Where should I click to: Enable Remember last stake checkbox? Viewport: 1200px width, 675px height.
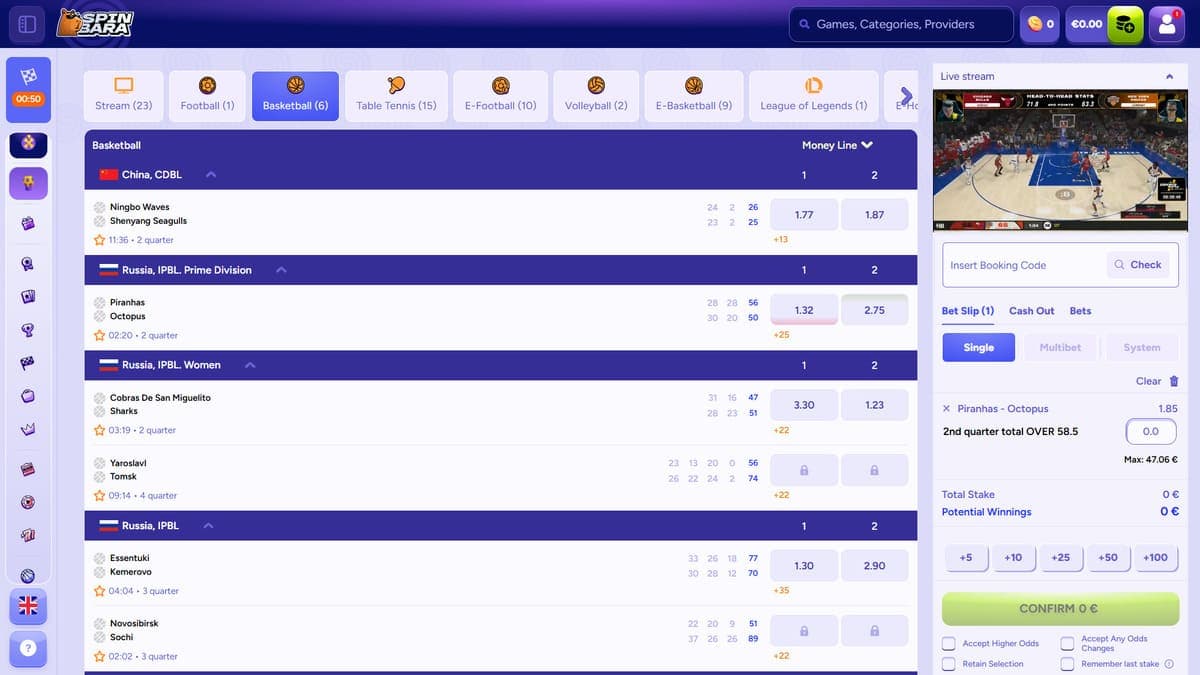tap(1067, 664)
